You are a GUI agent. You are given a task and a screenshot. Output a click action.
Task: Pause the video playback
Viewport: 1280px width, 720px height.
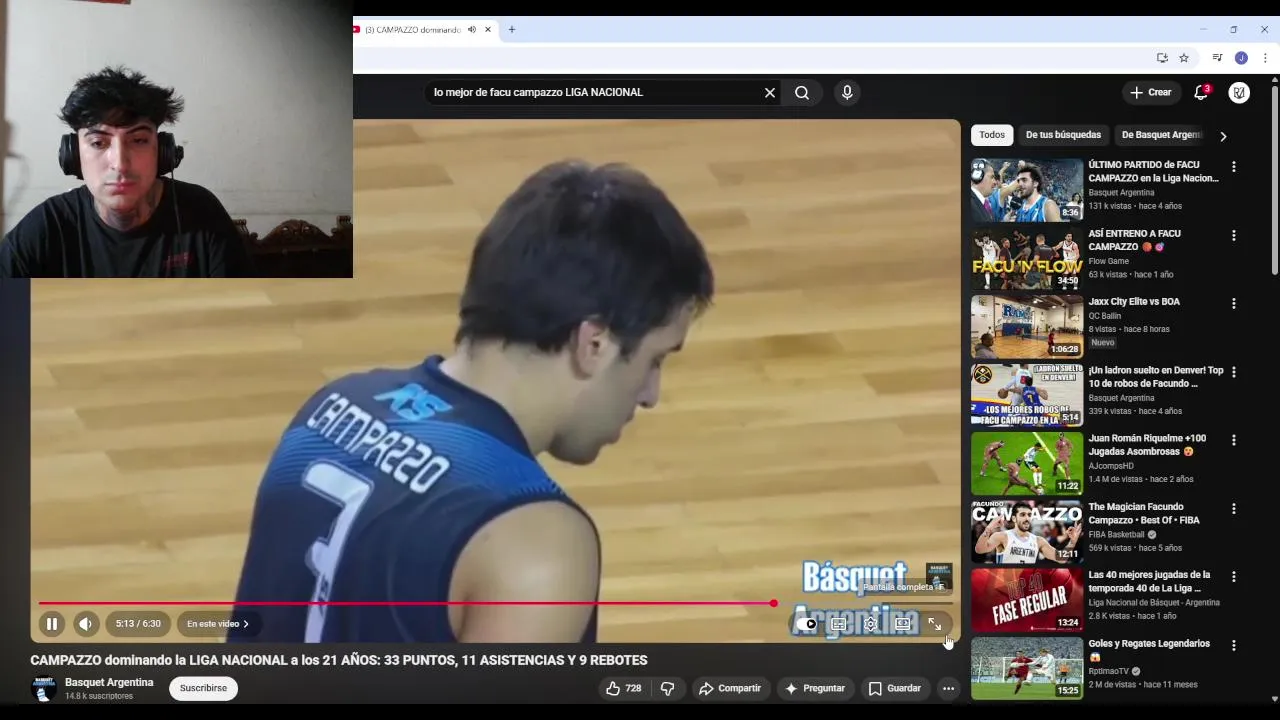(x=52, y=624)
